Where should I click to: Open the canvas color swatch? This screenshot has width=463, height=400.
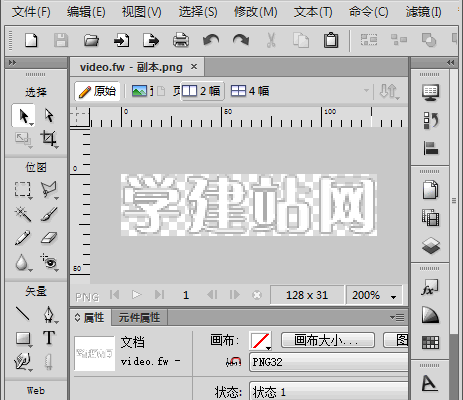pyautogui.click(x=260, y=340)
